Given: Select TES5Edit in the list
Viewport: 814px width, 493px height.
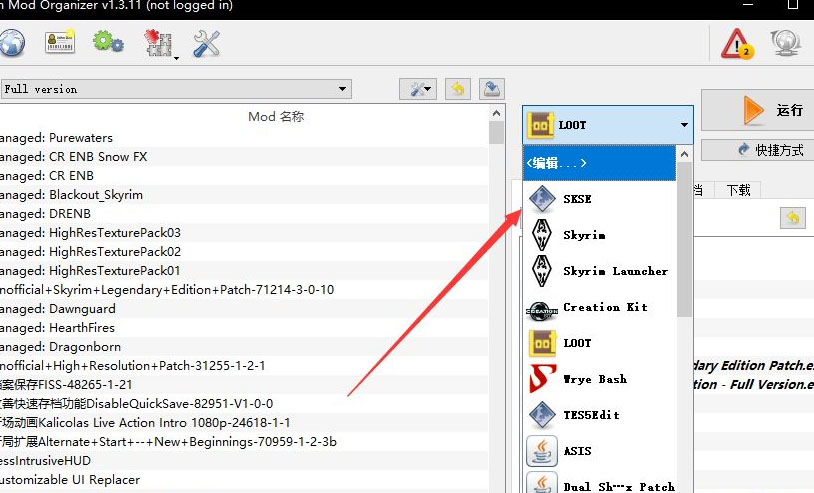Looking at the screenshot, I should click(x=599, y=415).
